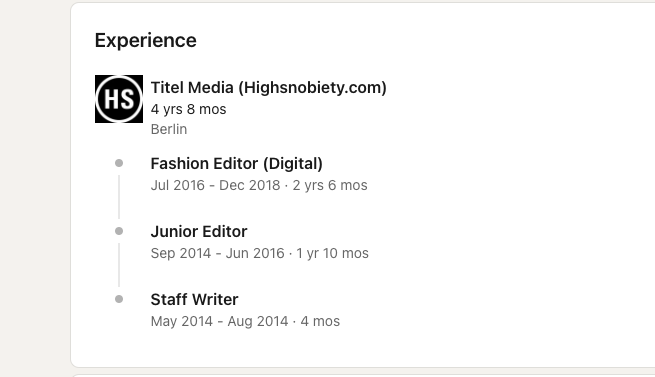The height and width of the screenshot is (377, 655).
Task: Select the connector line between Fashion and Junior Editor
Action: click(119, 197)
